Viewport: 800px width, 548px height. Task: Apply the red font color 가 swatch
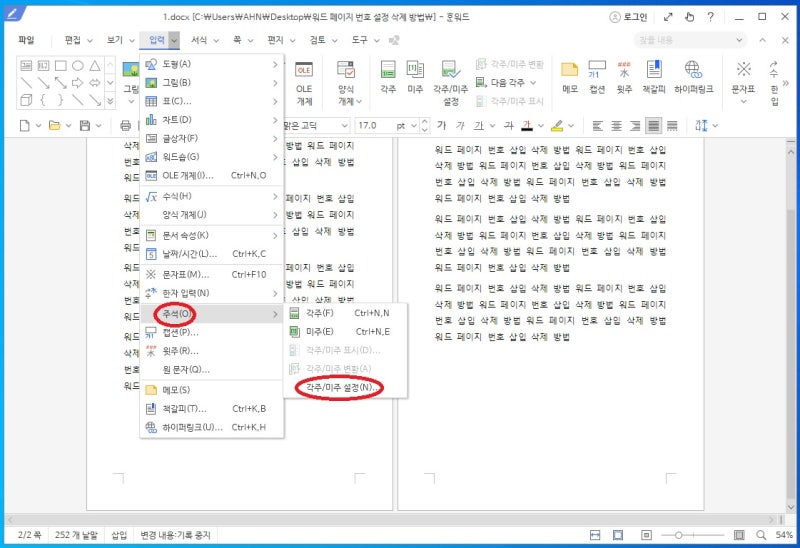(x=527, y=126)
